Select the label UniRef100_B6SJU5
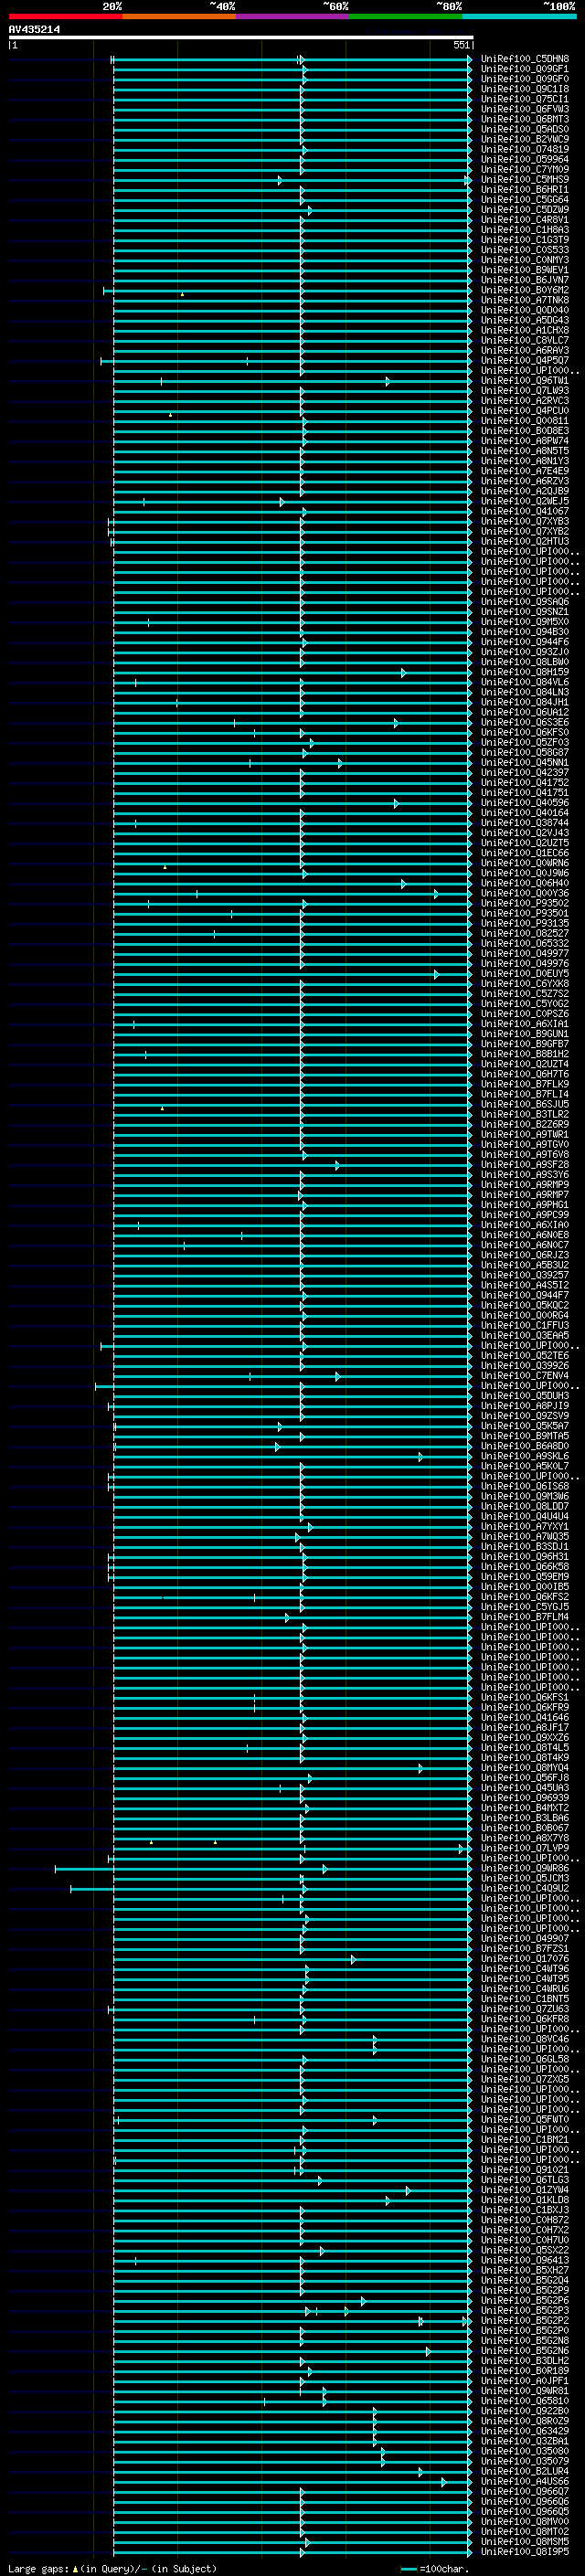The image size is (585, 2576). (x=524, y=1104)
